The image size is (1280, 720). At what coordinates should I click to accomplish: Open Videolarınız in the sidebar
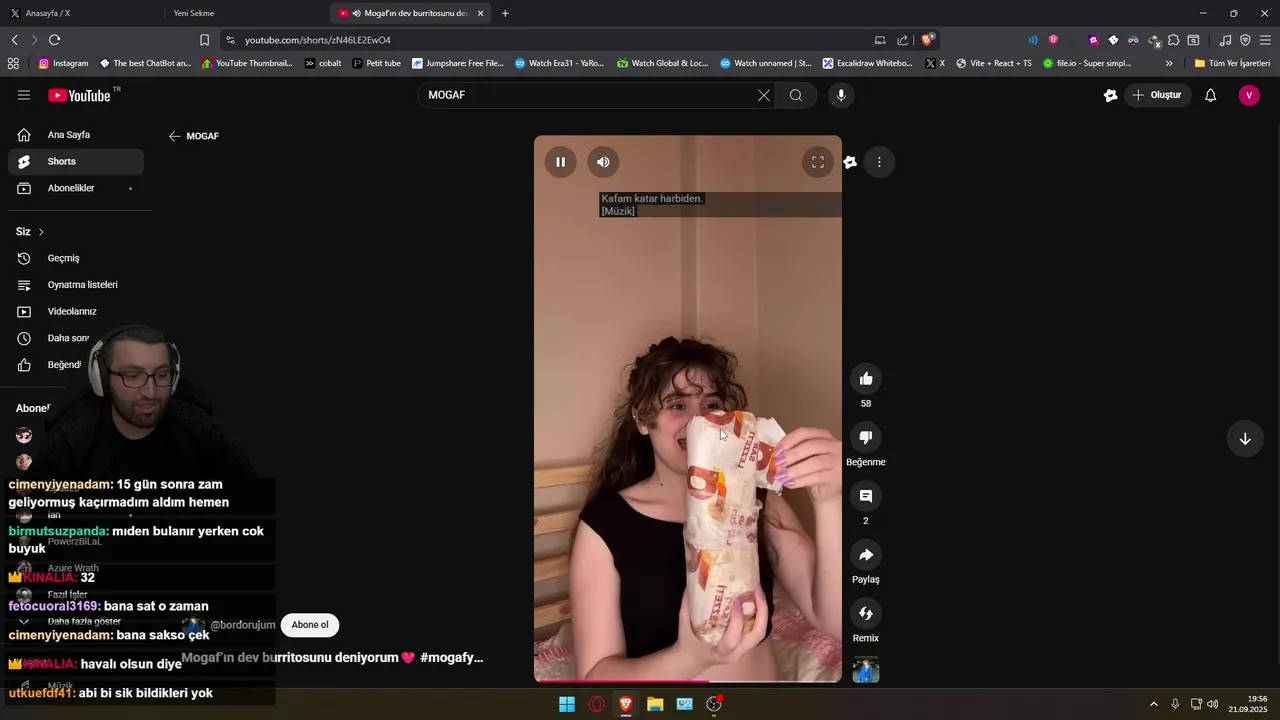76,311
